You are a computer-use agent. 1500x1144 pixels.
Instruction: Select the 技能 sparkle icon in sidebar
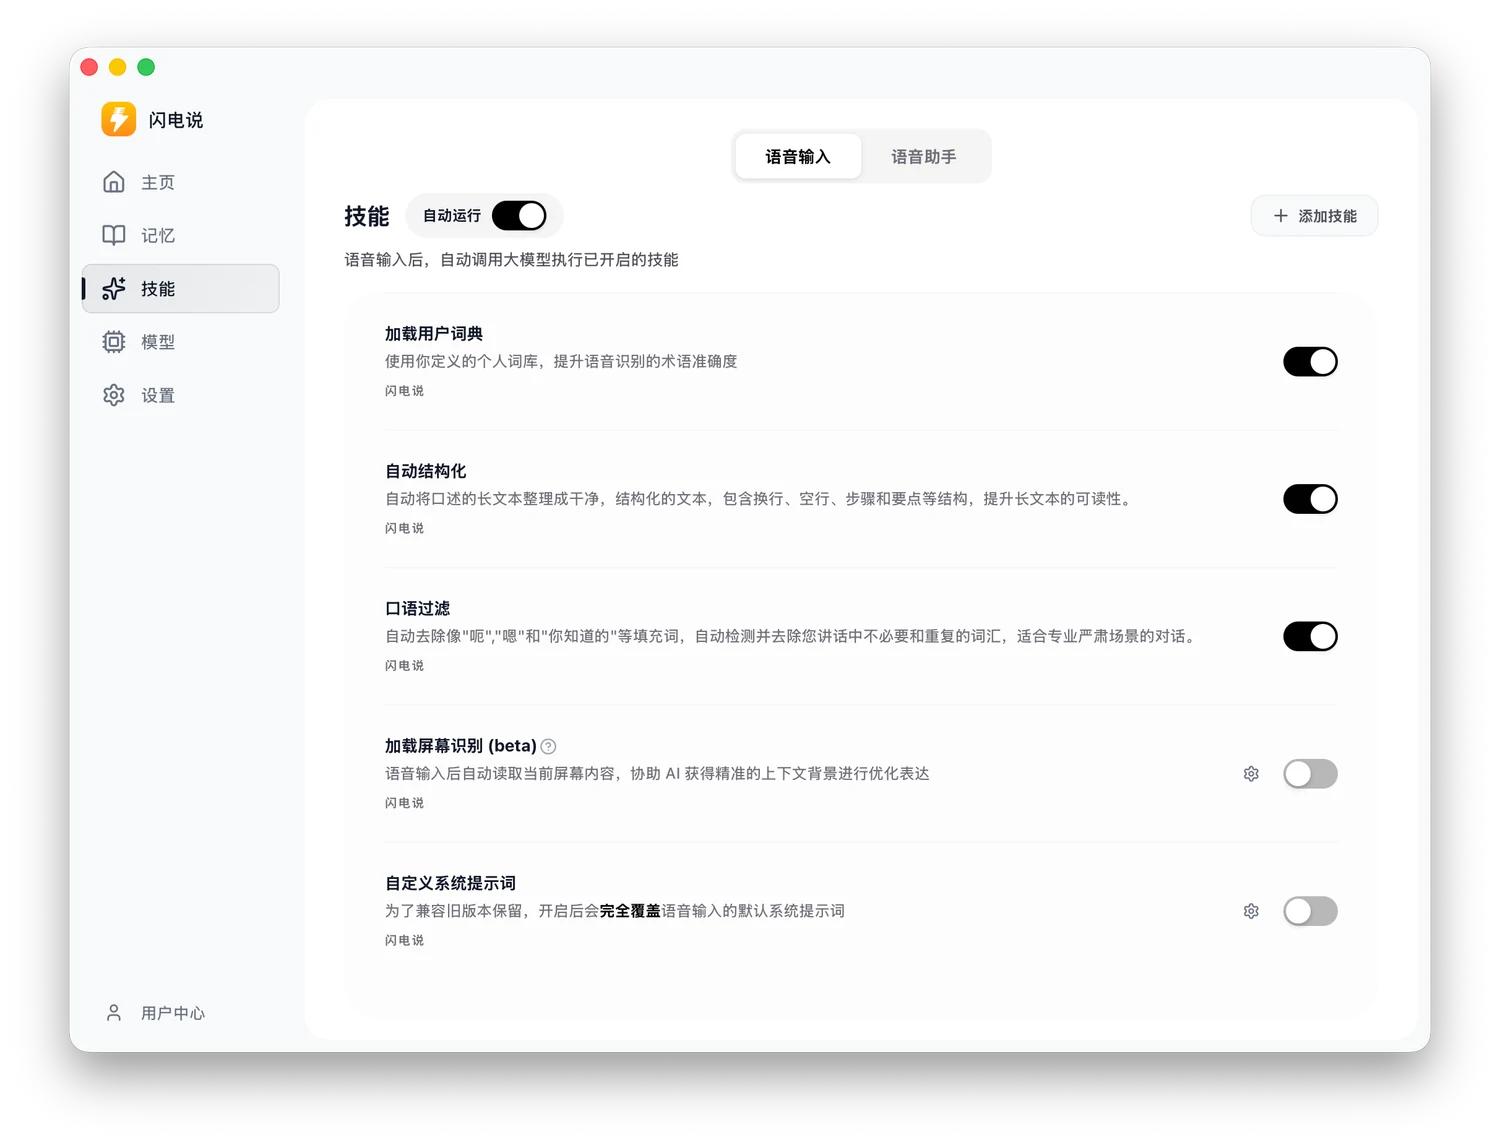tap(114, 288)
